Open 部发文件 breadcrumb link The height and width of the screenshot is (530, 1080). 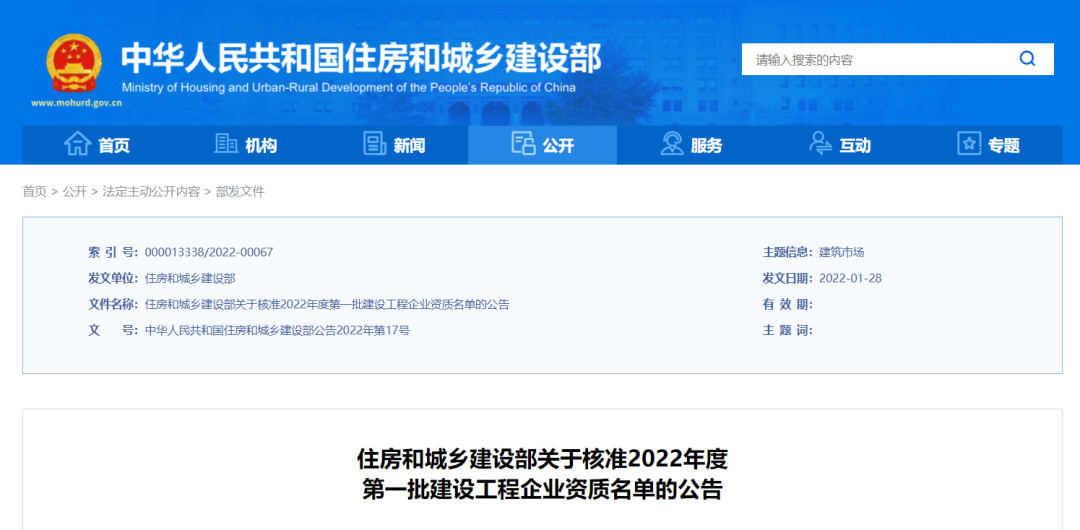pos(240,192)
